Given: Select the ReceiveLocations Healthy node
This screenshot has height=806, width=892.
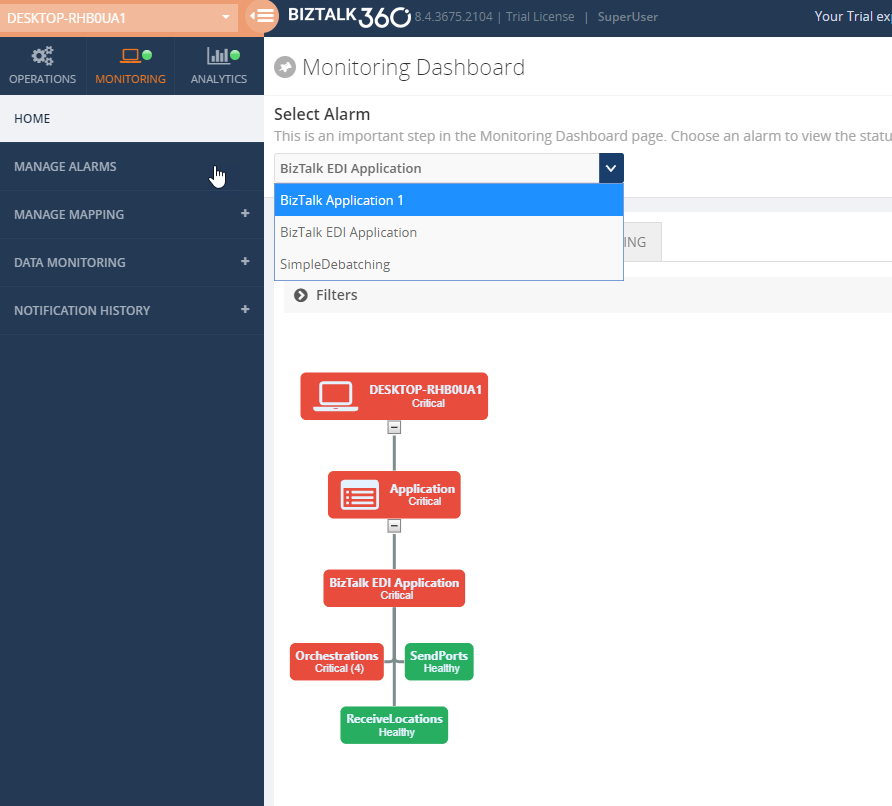Looking at the screenshot, I should pyautogui.click(x=394, y=725).
